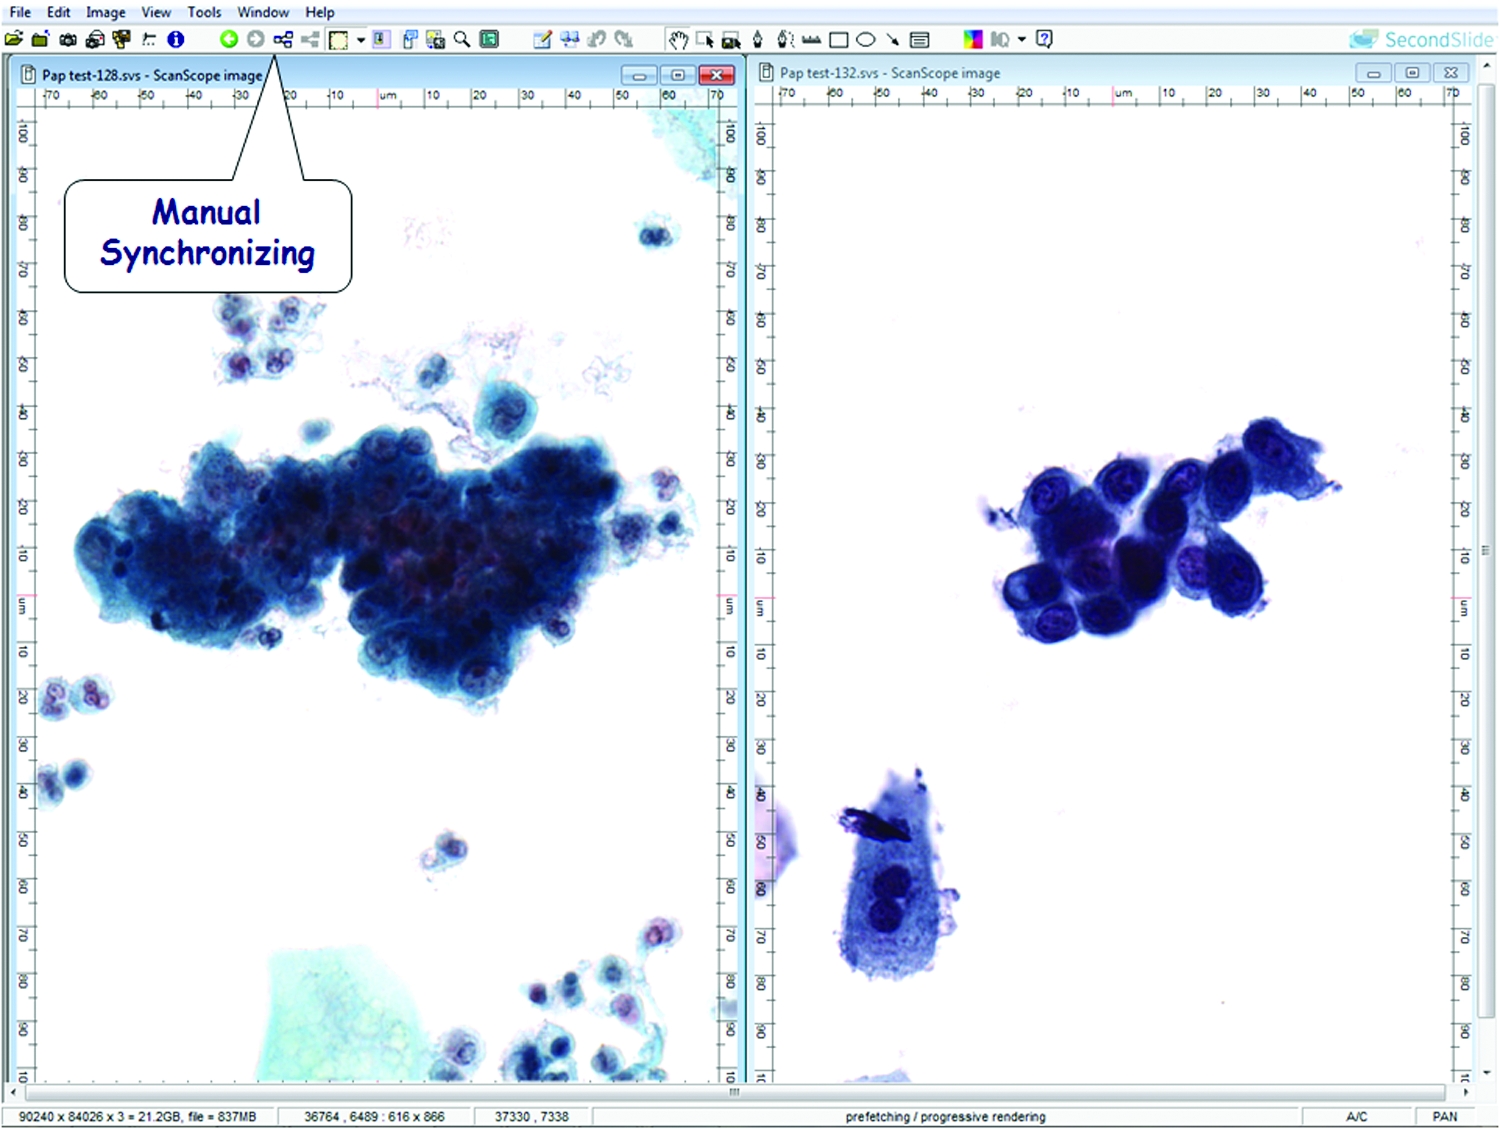Open the image information icon
Image resolution: width=1500 pixels, height=1129 pixels.
176,39
